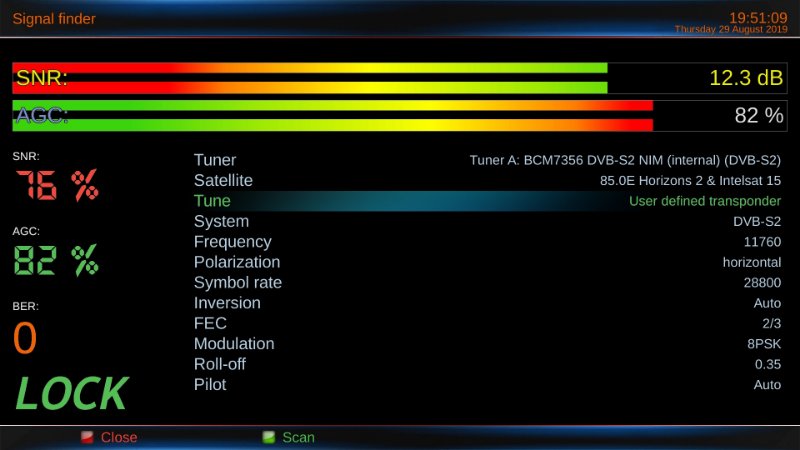Change the horizontal polarization value

click(752, 262)
